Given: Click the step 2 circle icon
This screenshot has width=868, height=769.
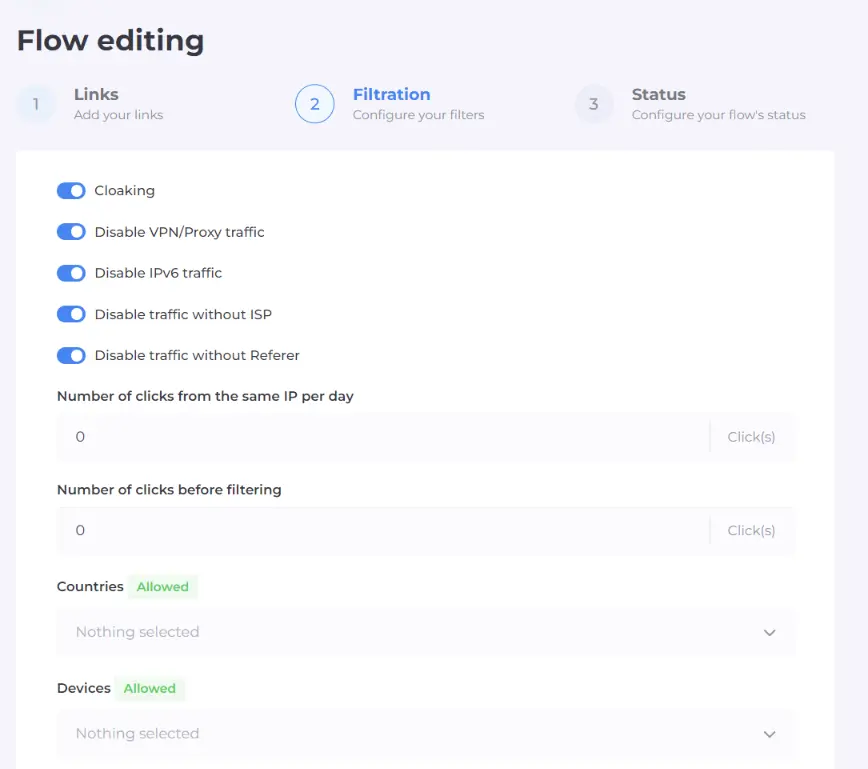Looking at the screenshot, I should 314,104.
